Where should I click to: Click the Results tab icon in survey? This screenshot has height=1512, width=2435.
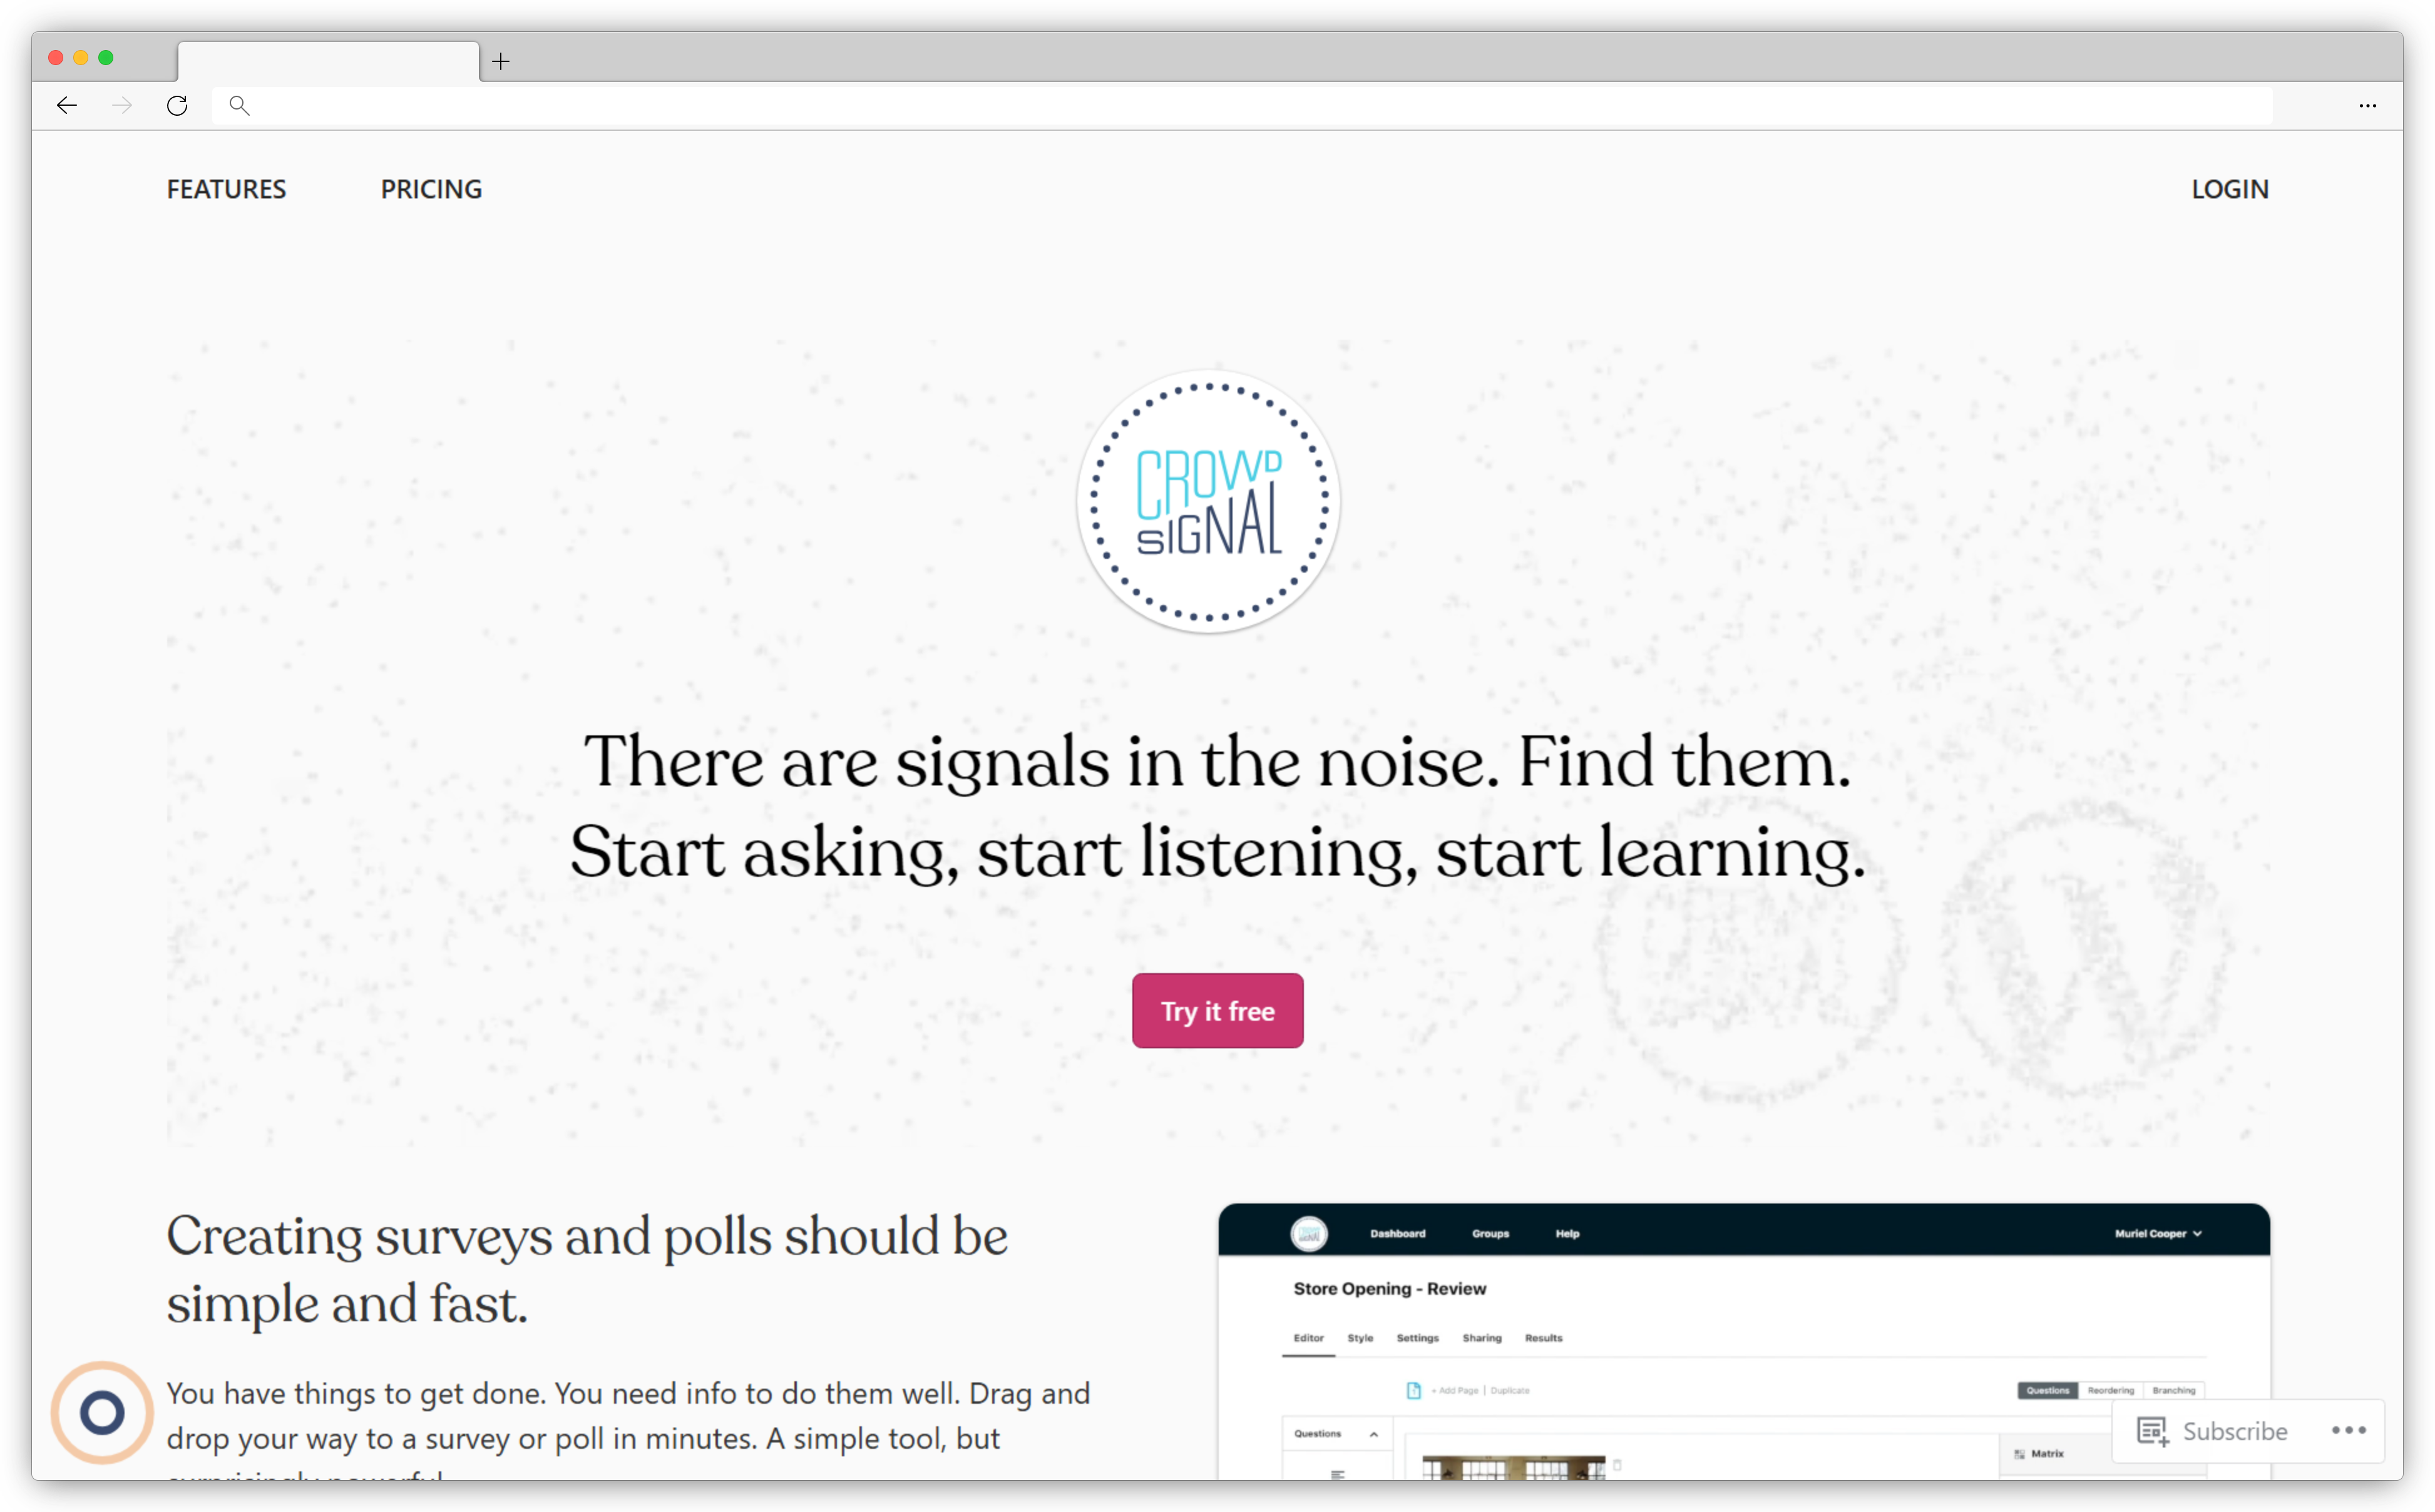1543,1338
